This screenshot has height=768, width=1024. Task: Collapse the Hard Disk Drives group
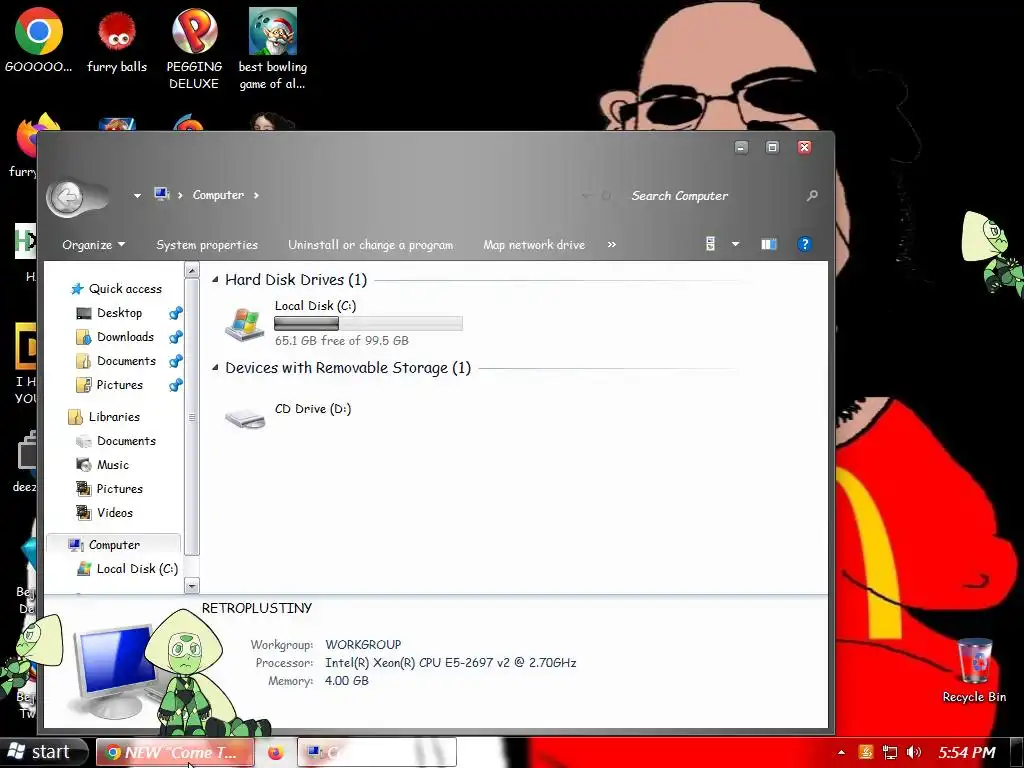coord(215,280)
